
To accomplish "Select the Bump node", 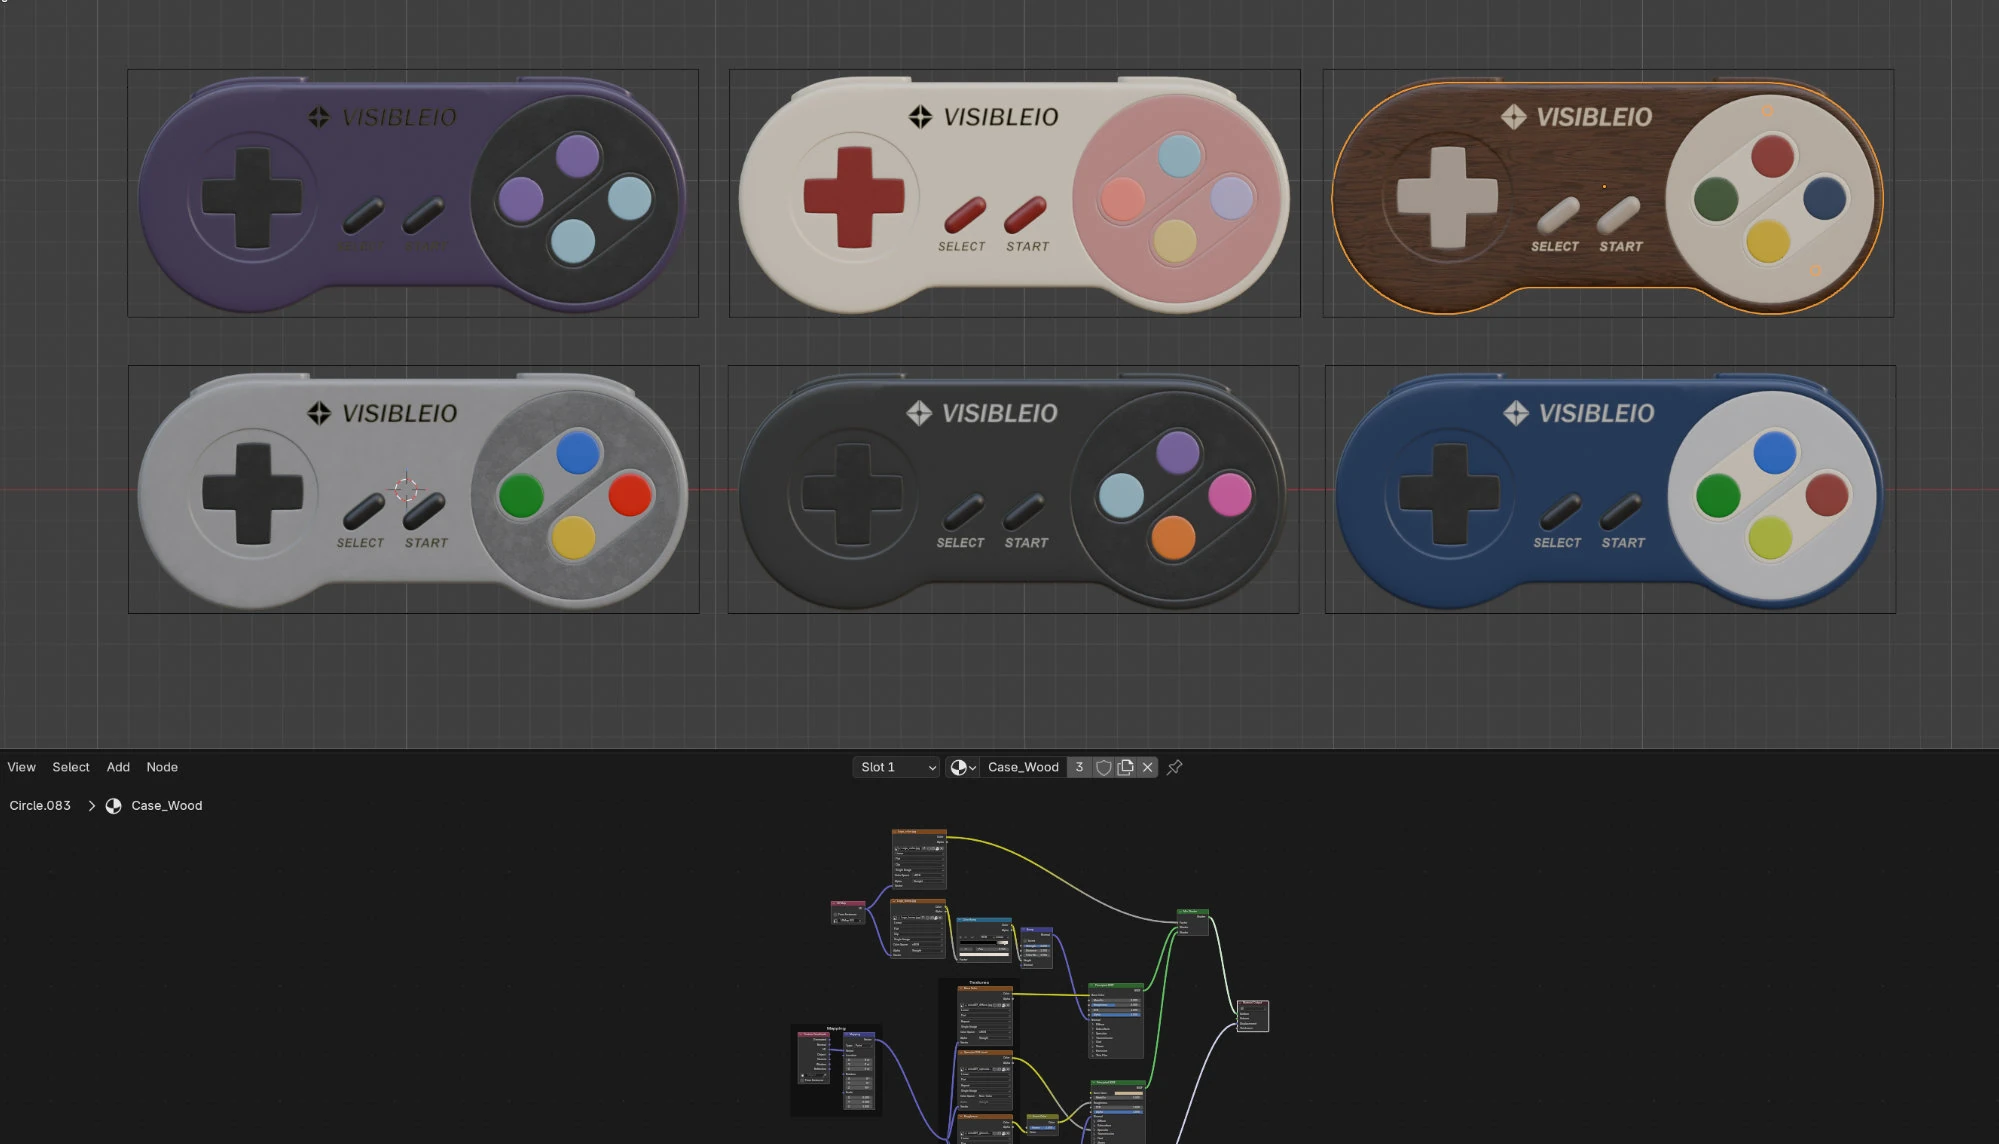I will click(x=1036, y=947).
